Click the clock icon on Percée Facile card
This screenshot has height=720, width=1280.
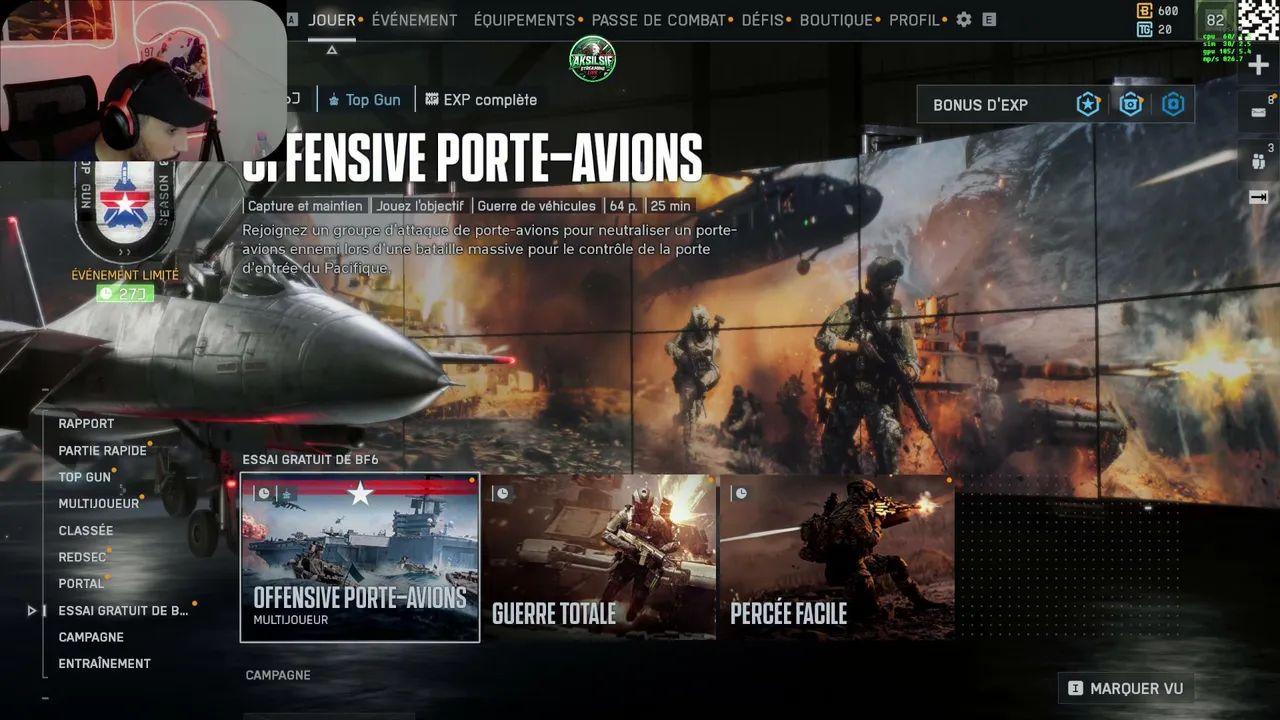(742, 493)
